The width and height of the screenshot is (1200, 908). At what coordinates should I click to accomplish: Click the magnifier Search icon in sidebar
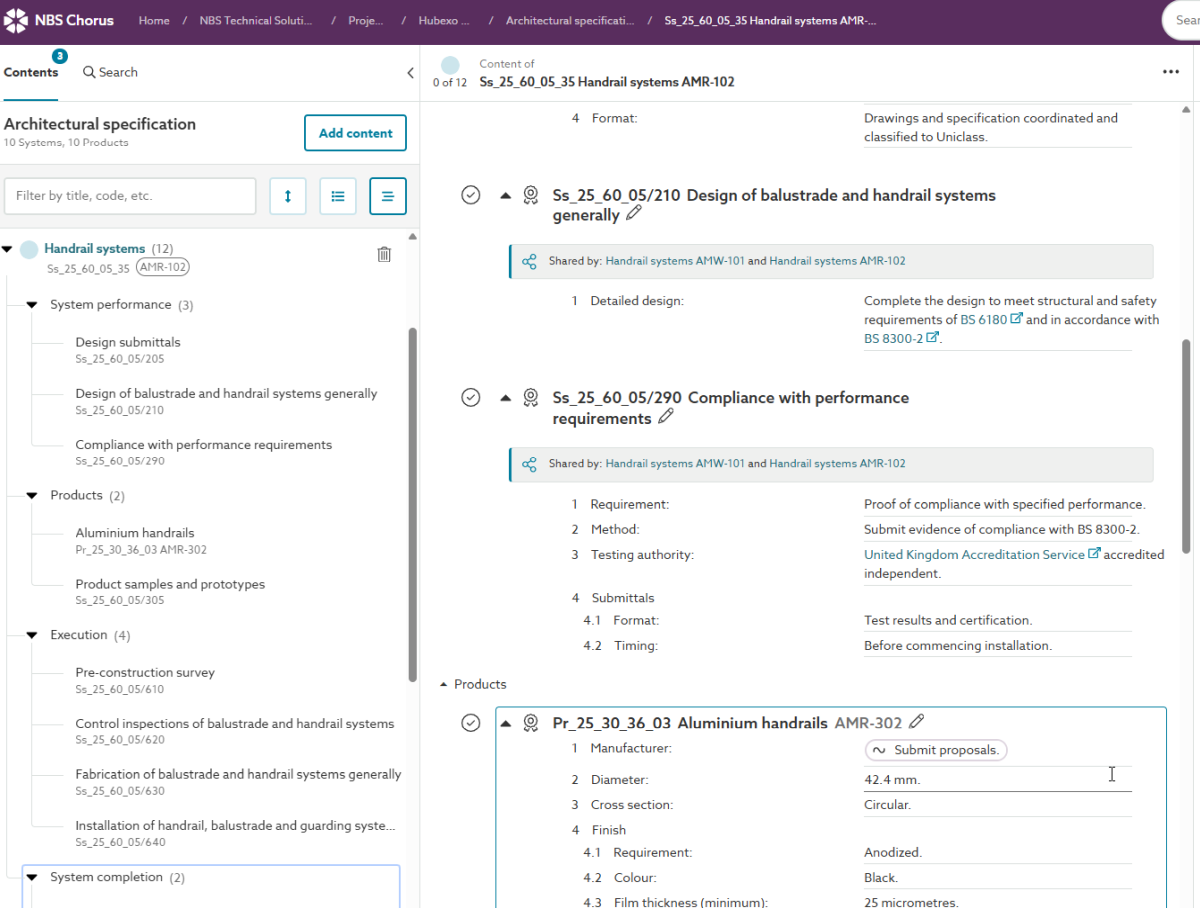89,72
